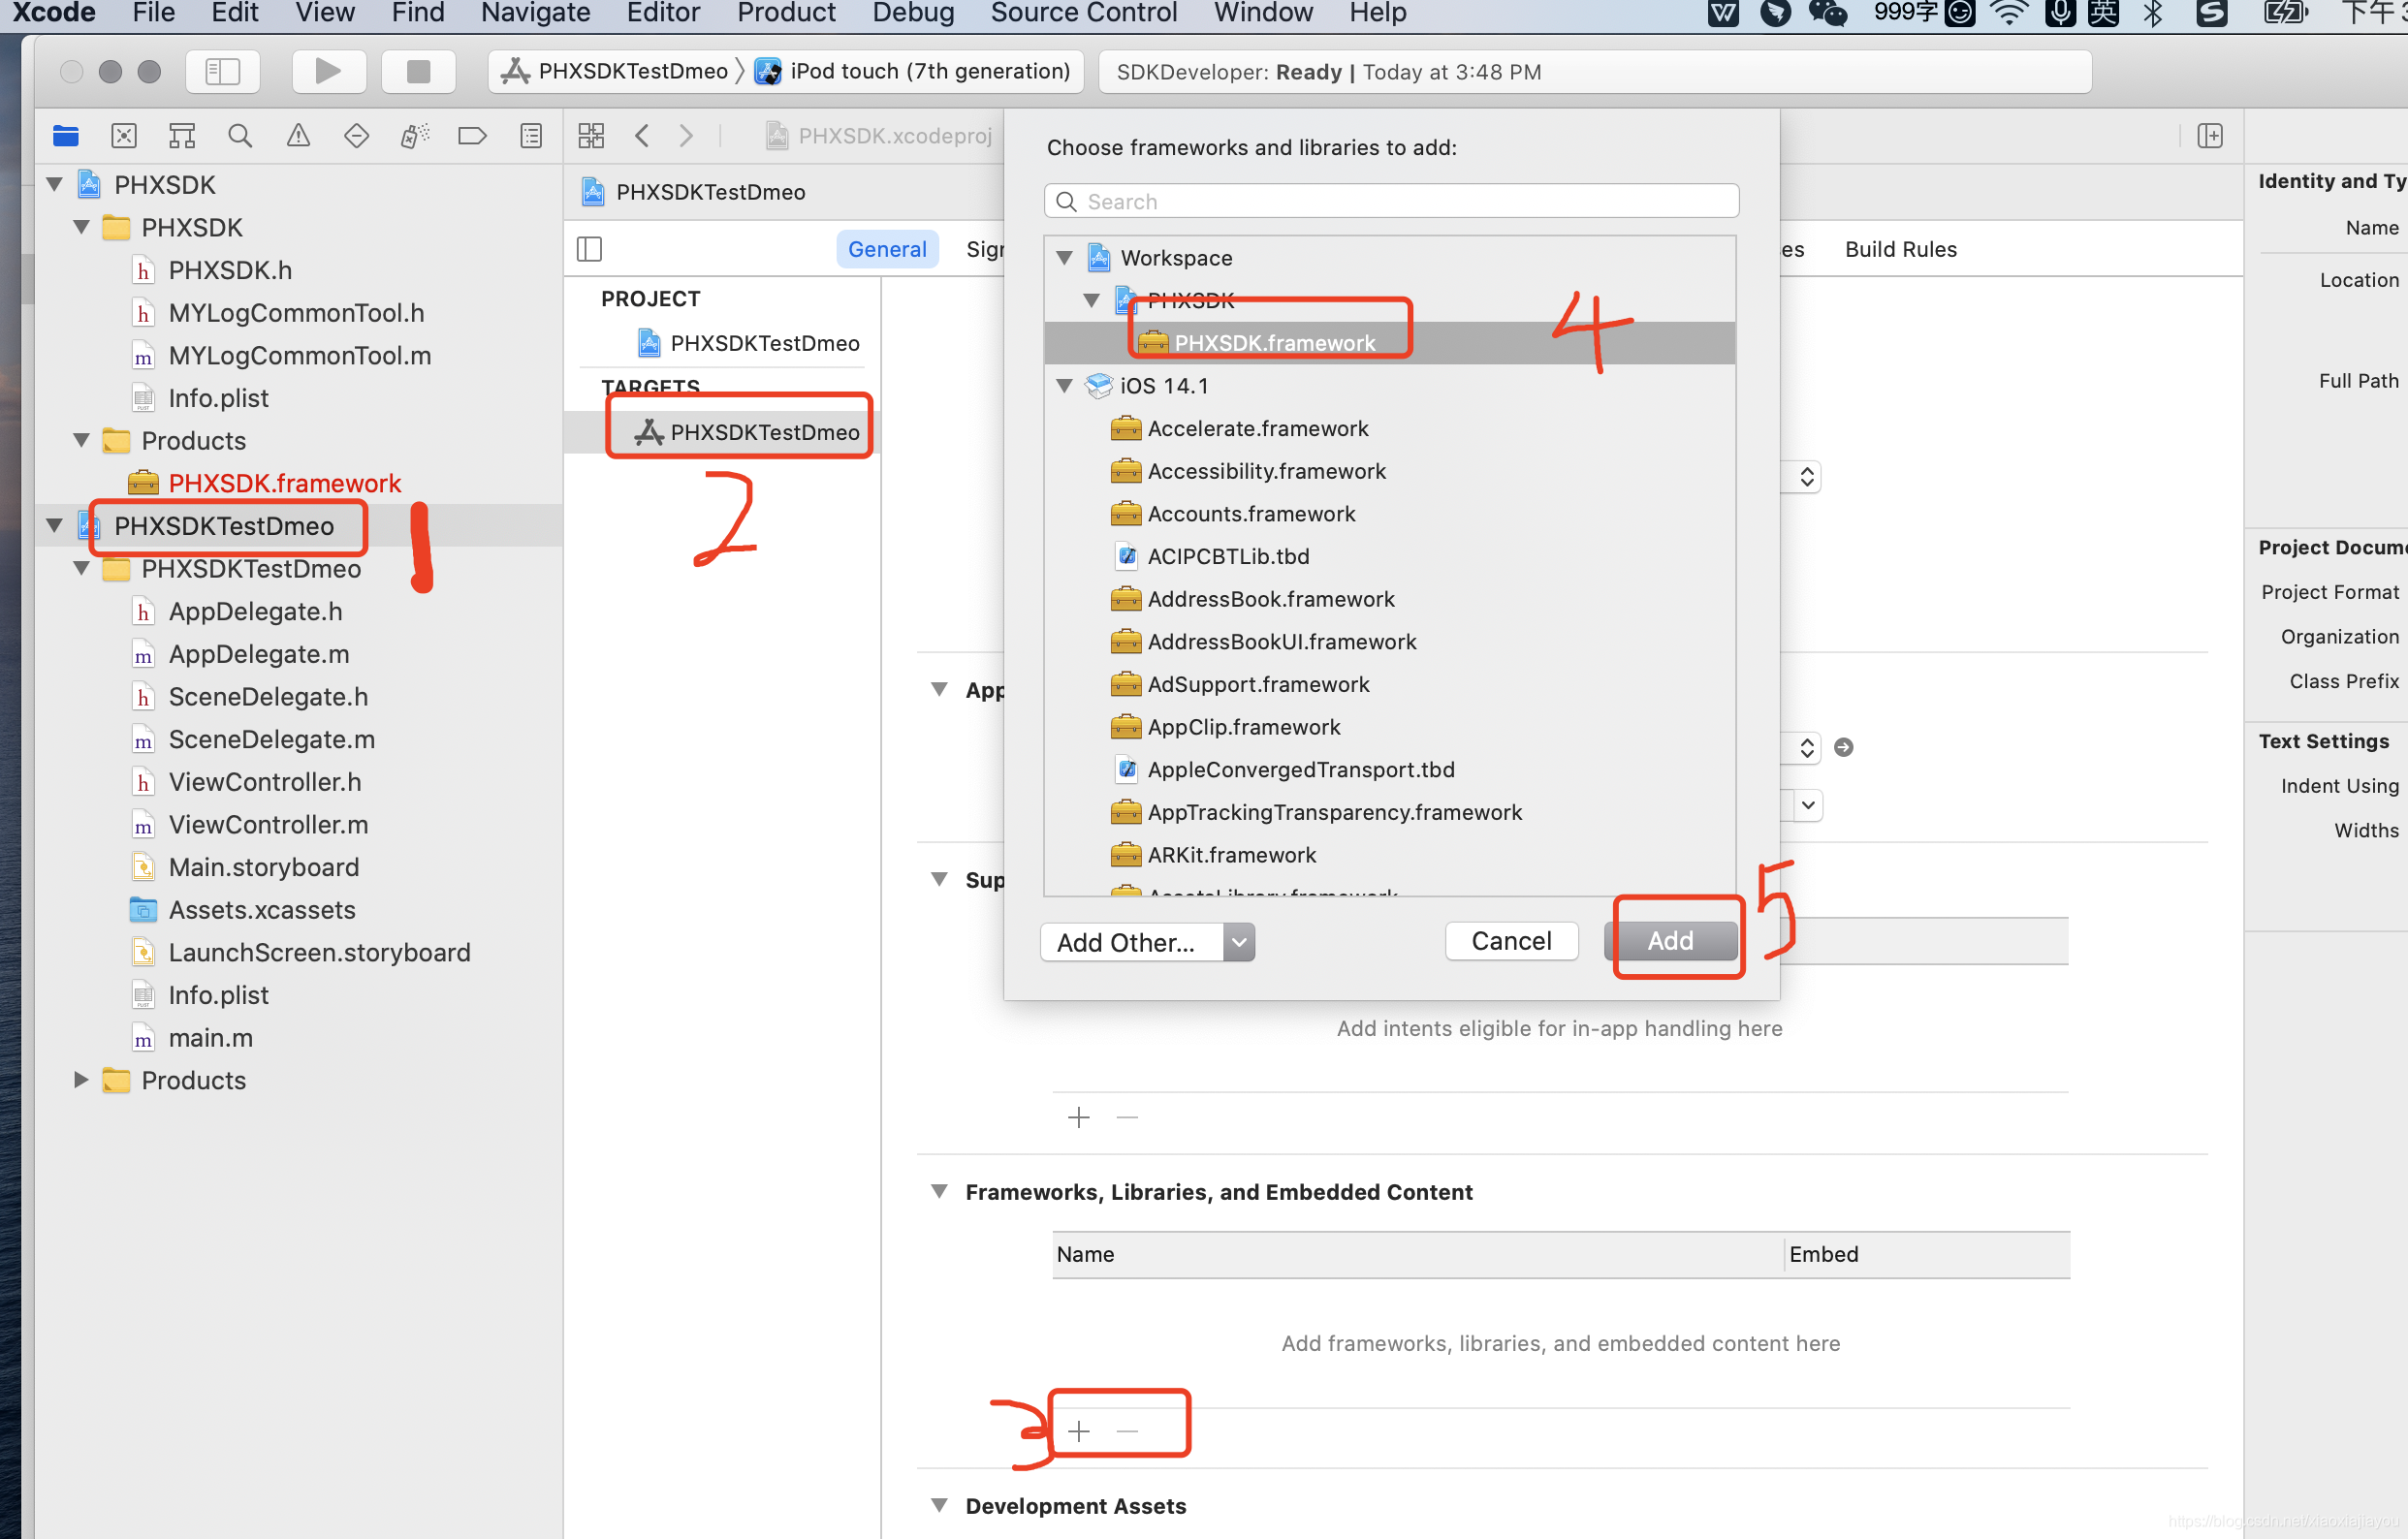Toggle the project targets list sidebar icon
The width and height of the screenshot is (2408, 1539).
coord(590,249)
